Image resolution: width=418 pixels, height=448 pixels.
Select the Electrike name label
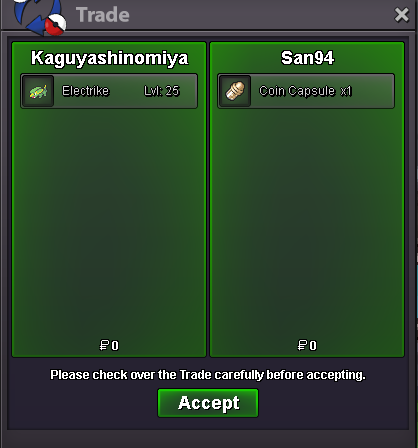tap(86, 91)
